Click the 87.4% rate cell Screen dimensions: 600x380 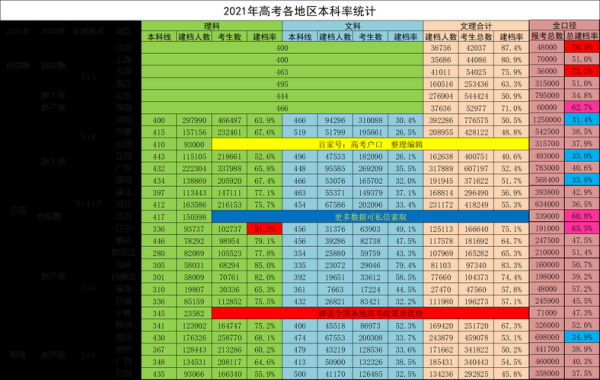511,48
